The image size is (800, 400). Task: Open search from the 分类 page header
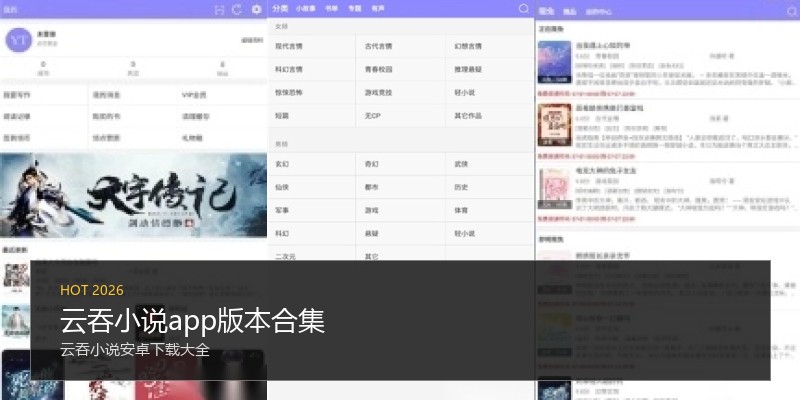523,9
